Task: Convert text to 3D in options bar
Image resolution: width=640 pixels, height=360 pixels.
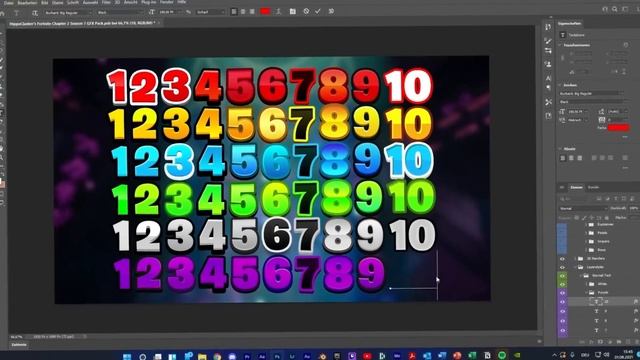Action: (x=331, y=11)
